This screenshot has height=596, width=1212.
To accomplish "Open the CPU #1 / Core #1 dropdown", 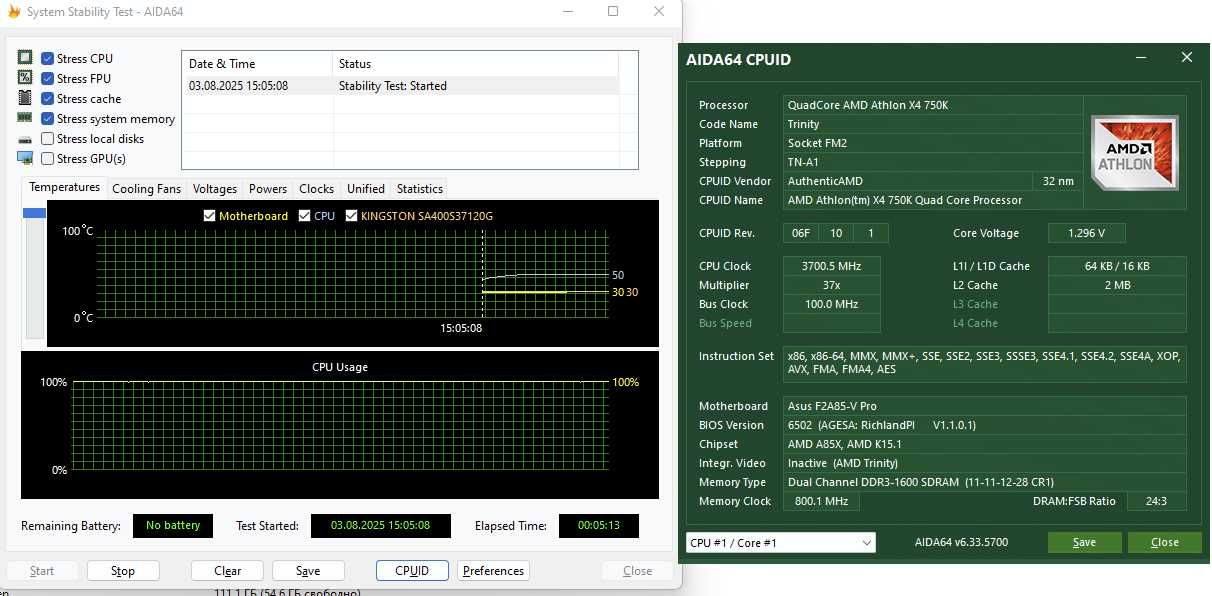I will pos(781,542).
